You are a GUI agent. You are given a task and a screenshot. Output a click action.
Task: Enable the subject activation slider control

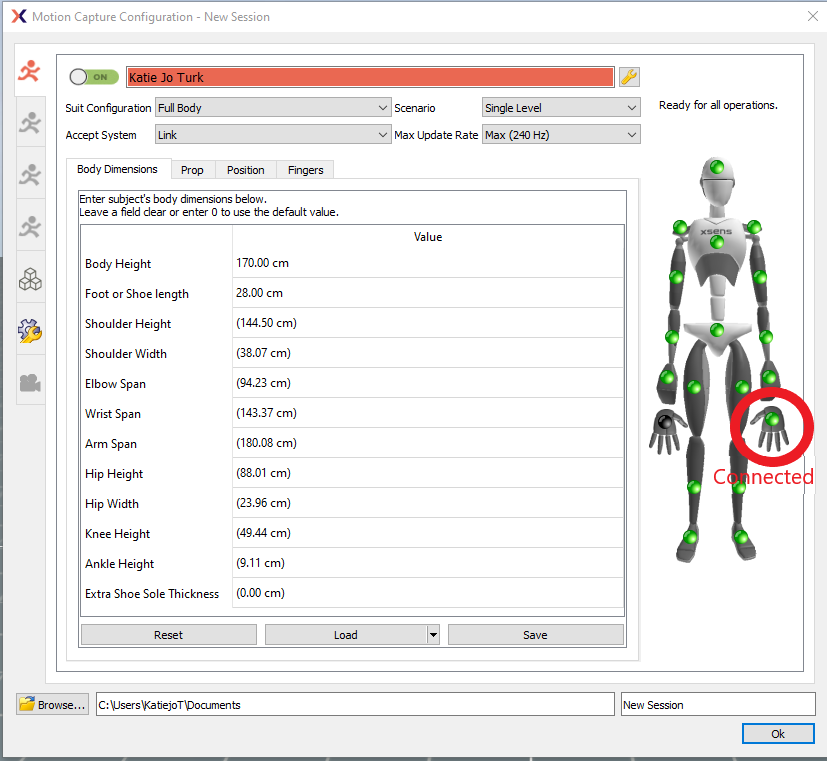[x=91, y=76]
